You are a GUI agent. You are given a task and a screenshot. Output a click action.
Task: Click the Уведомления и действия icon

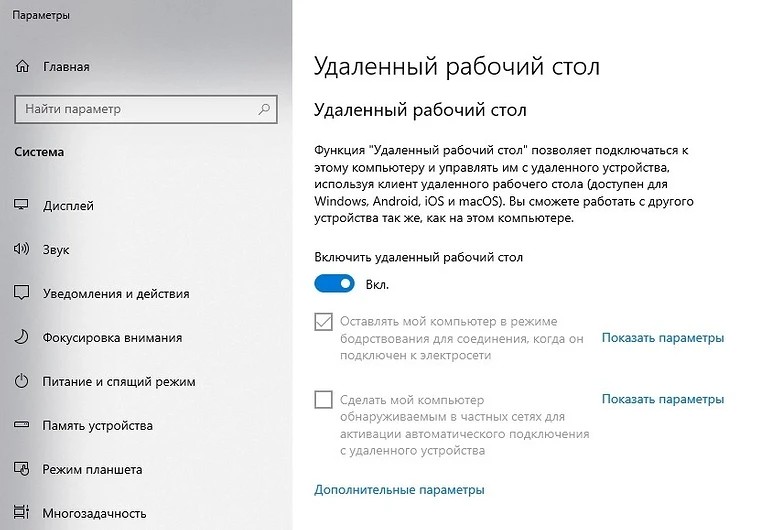[x=22, y=294]
